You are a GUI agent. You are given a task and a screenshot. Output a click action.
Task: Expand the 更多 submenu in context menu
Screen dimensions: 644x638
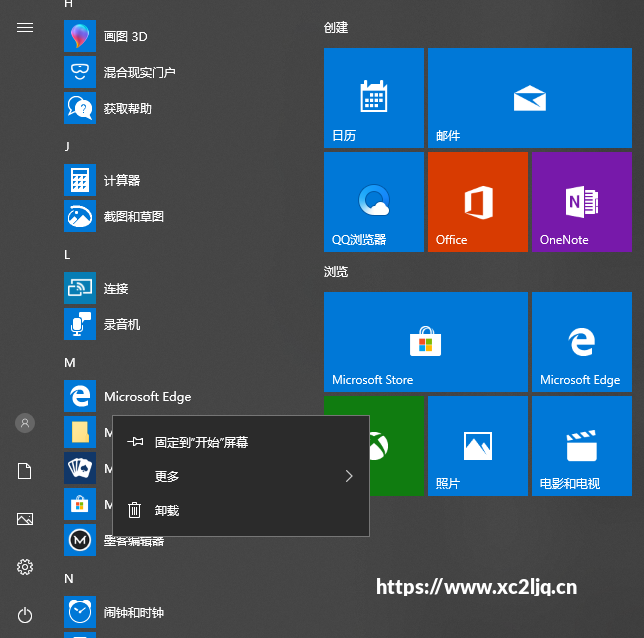241,476
